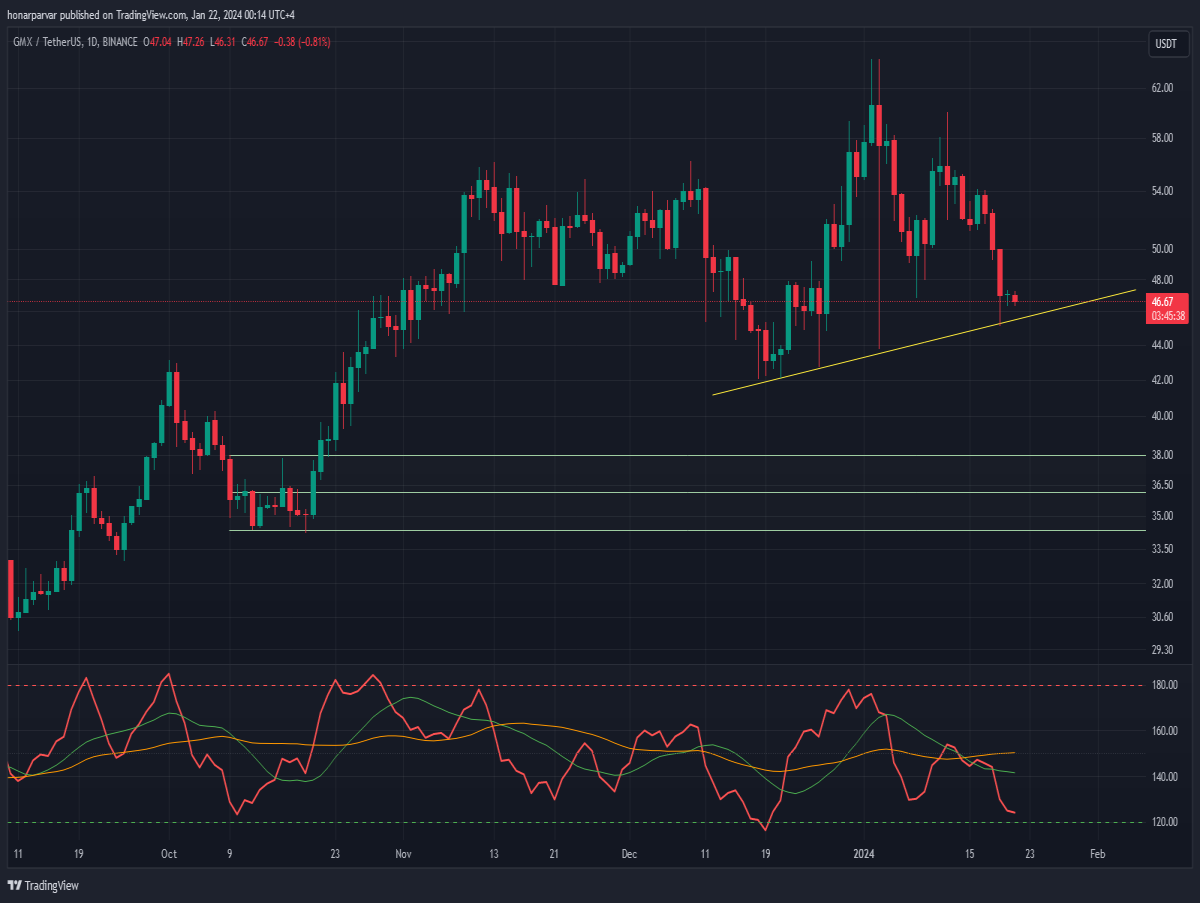1200x903 pixels.
Task: Click the 160.00 indicator scale label
Action: [1164, 731]
